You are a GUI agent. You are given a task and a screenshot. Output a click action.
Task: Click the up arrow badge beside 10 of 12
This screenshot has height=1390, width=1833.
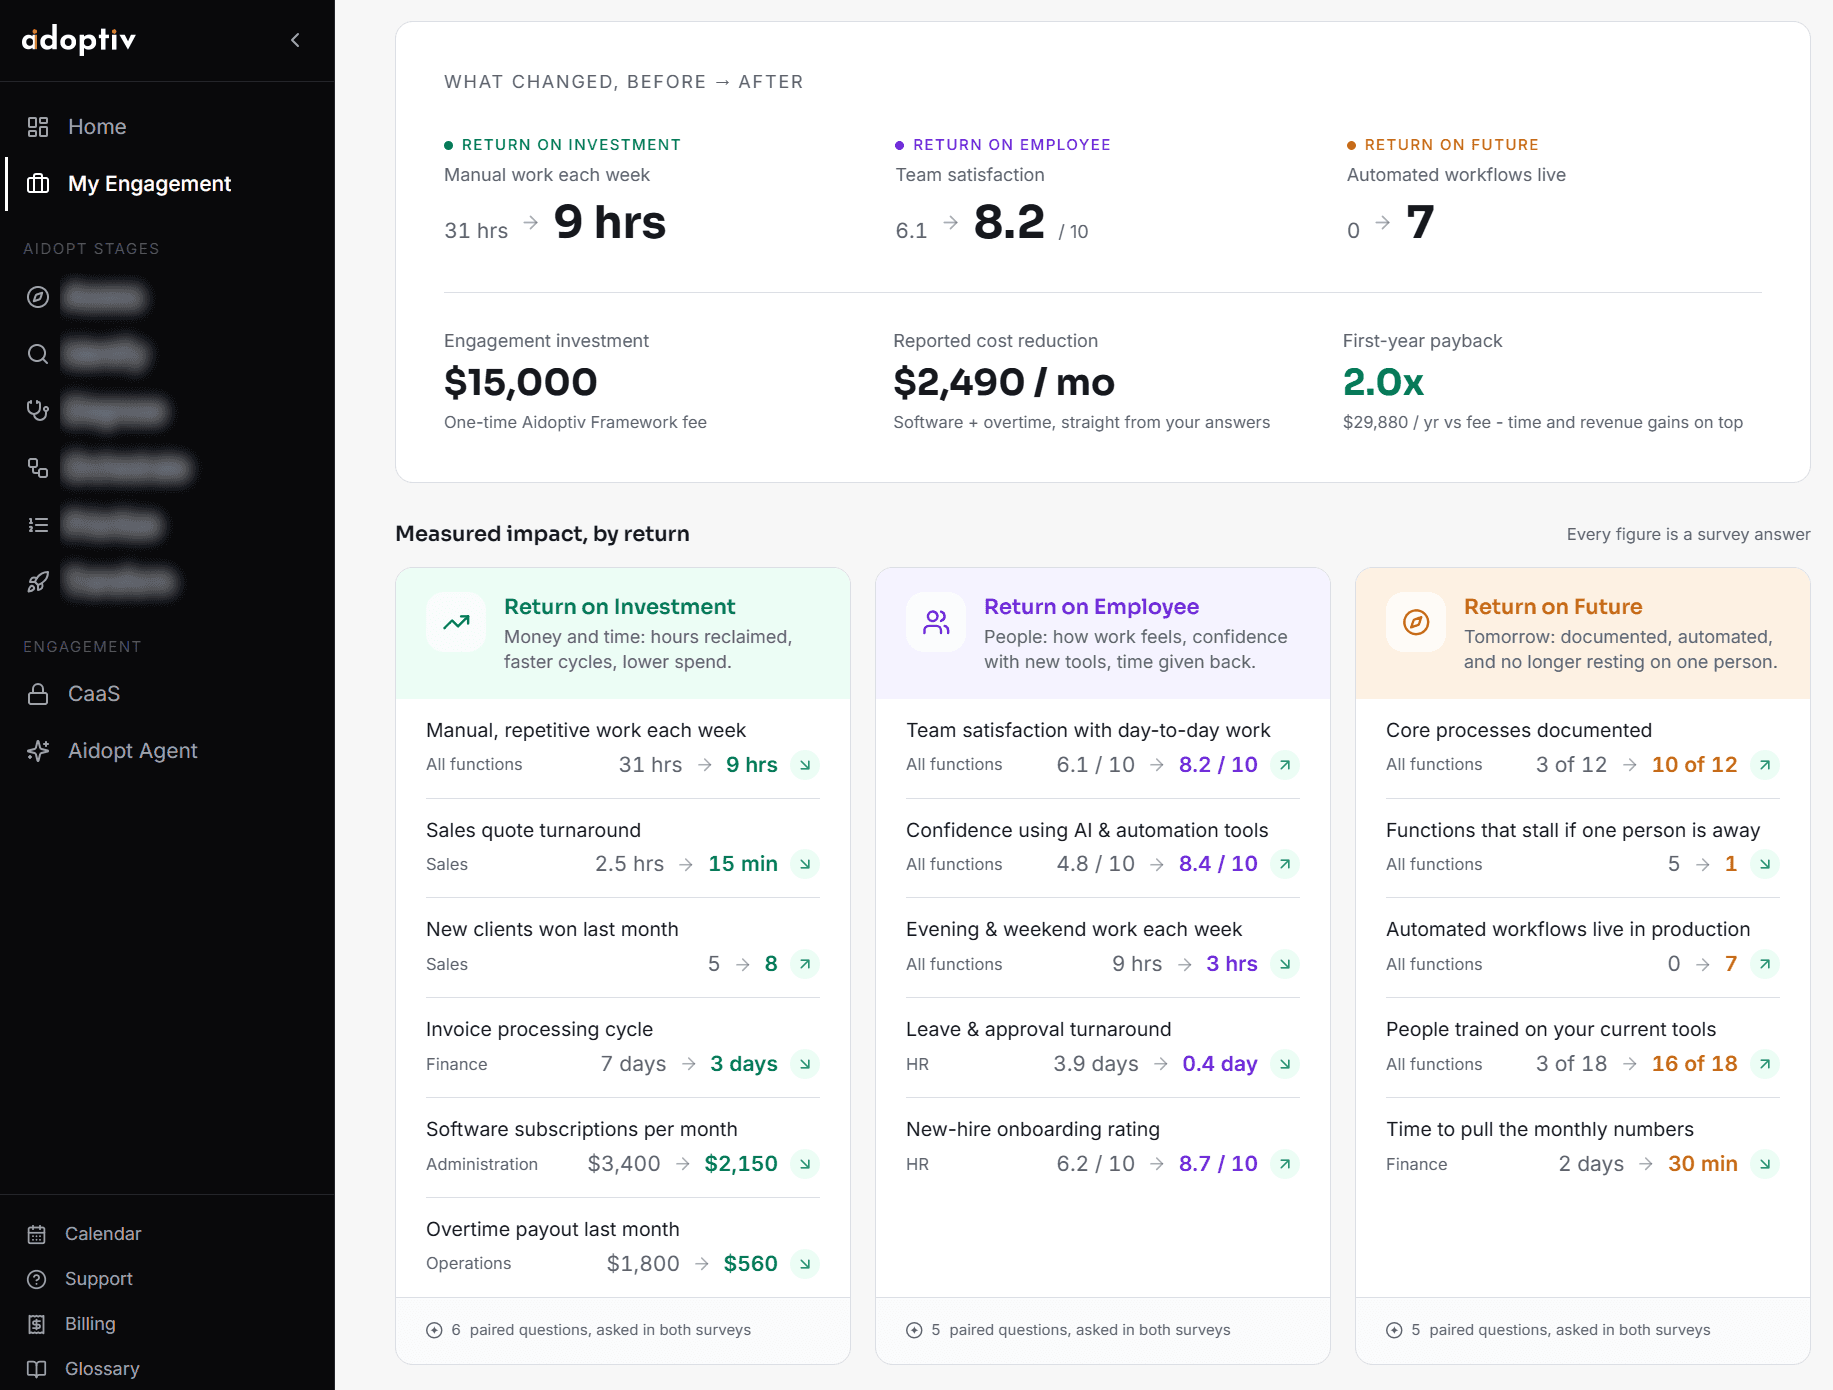coord(1765,765)
